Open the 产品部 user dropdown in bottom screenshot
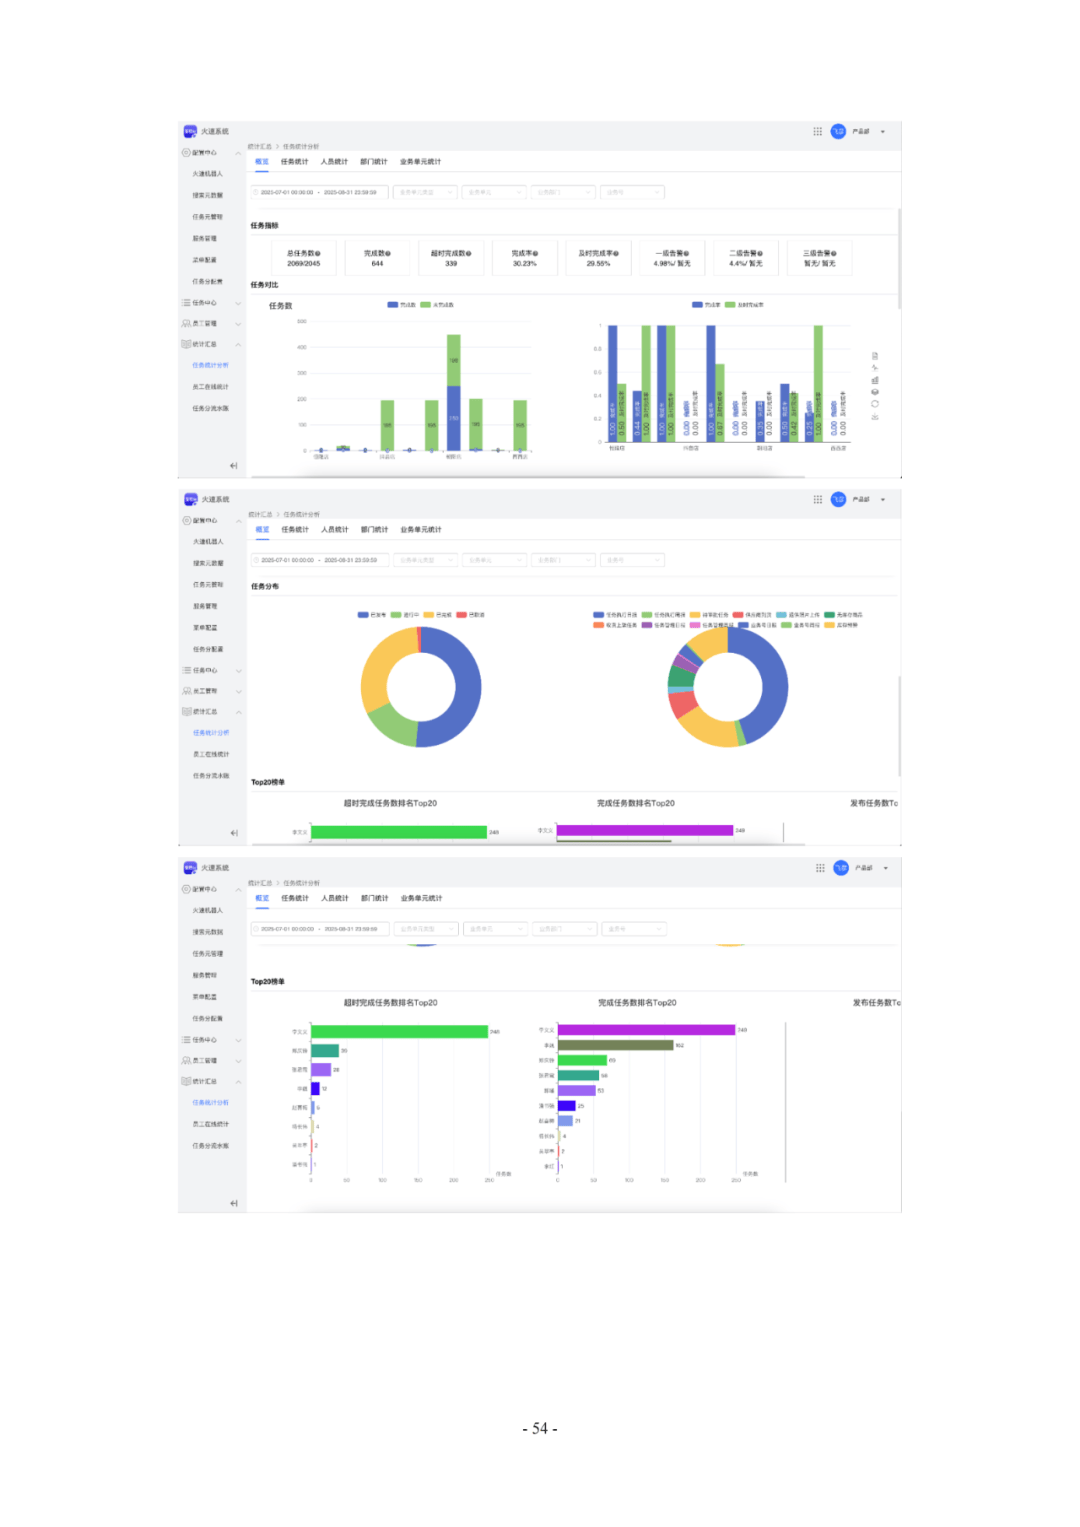 (867, 868)
